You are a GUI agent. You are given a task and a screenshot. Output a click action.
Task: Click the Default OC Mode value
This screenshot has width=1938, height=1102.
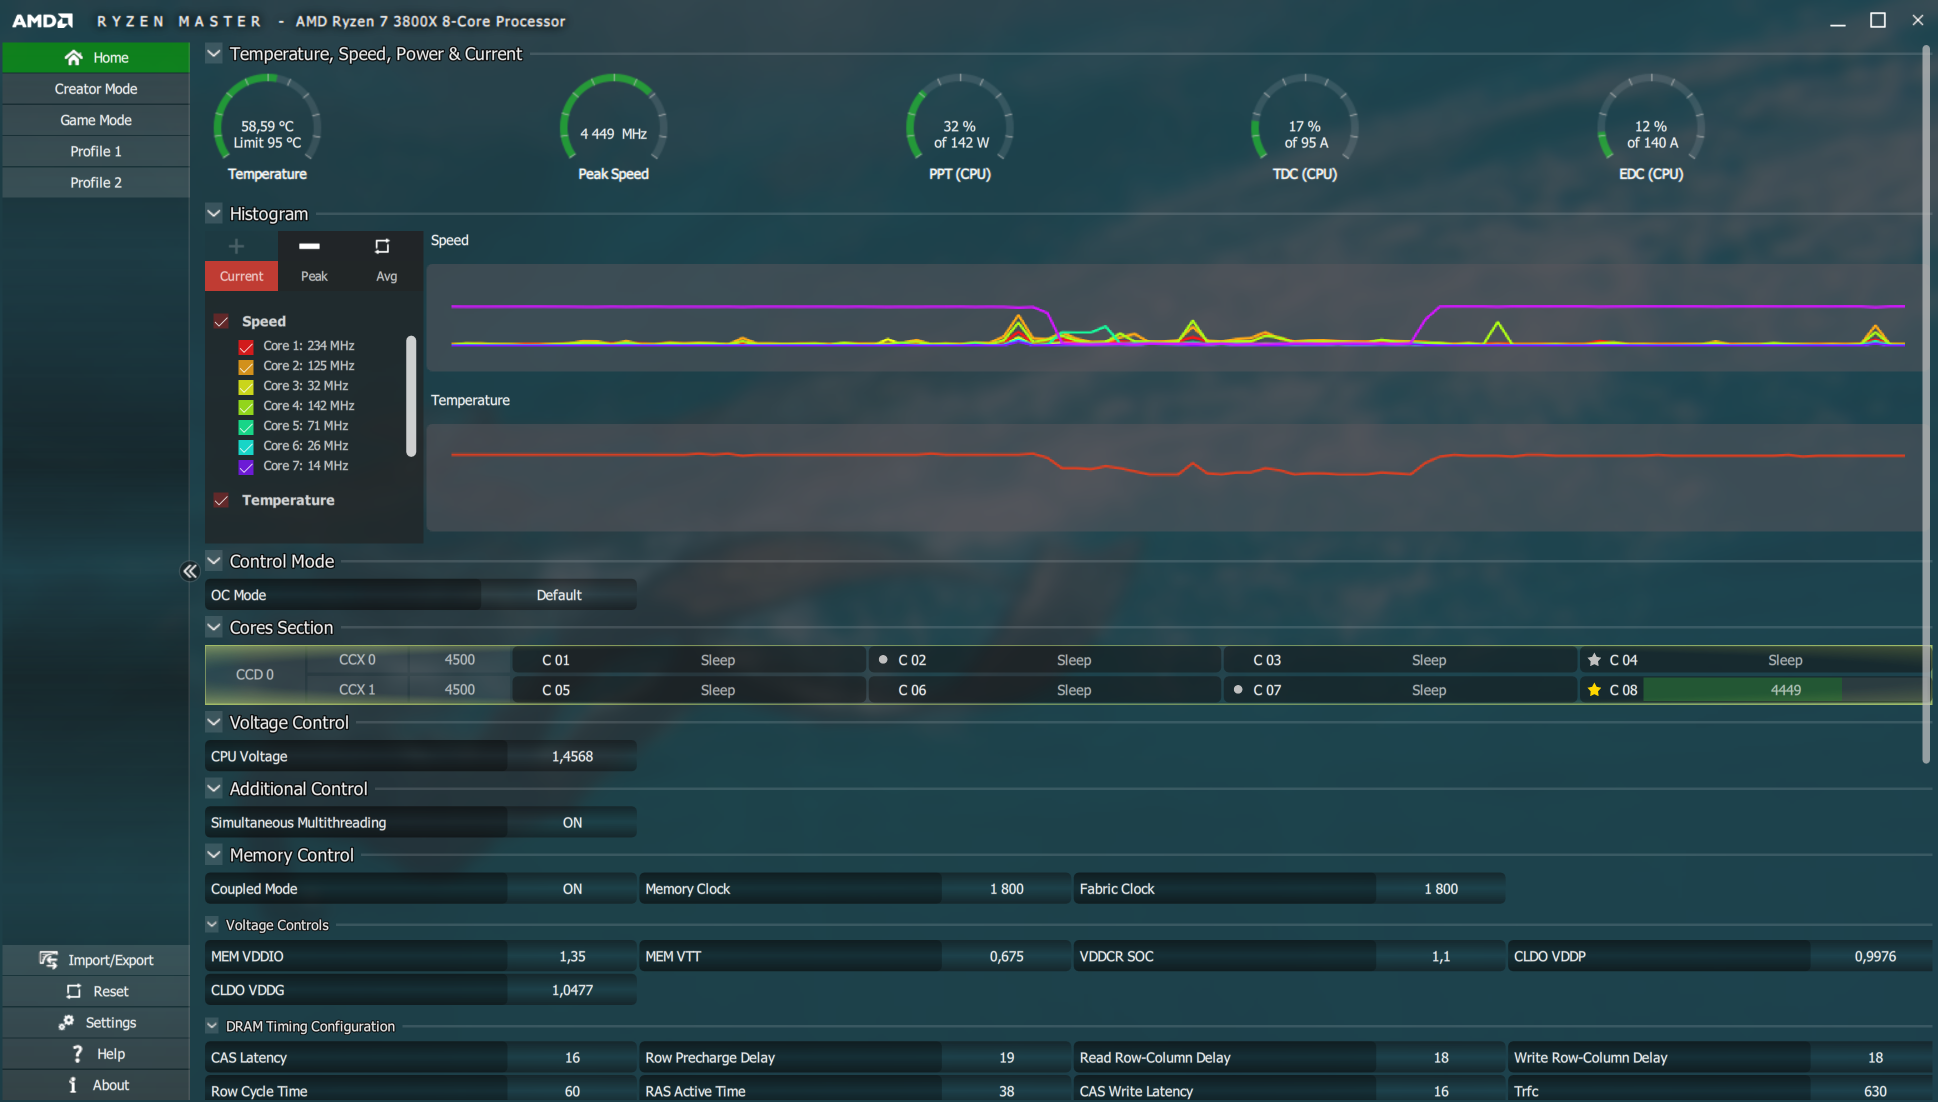pos(558,595)
